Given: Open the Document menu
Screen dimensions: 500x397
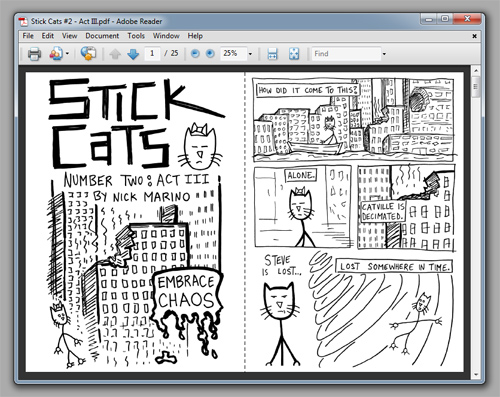Looking at the screenshot, I should (102, 36).
